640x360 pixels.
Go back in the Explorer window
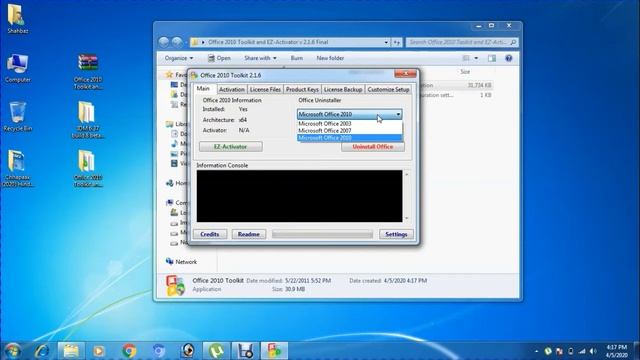(164, 42)
